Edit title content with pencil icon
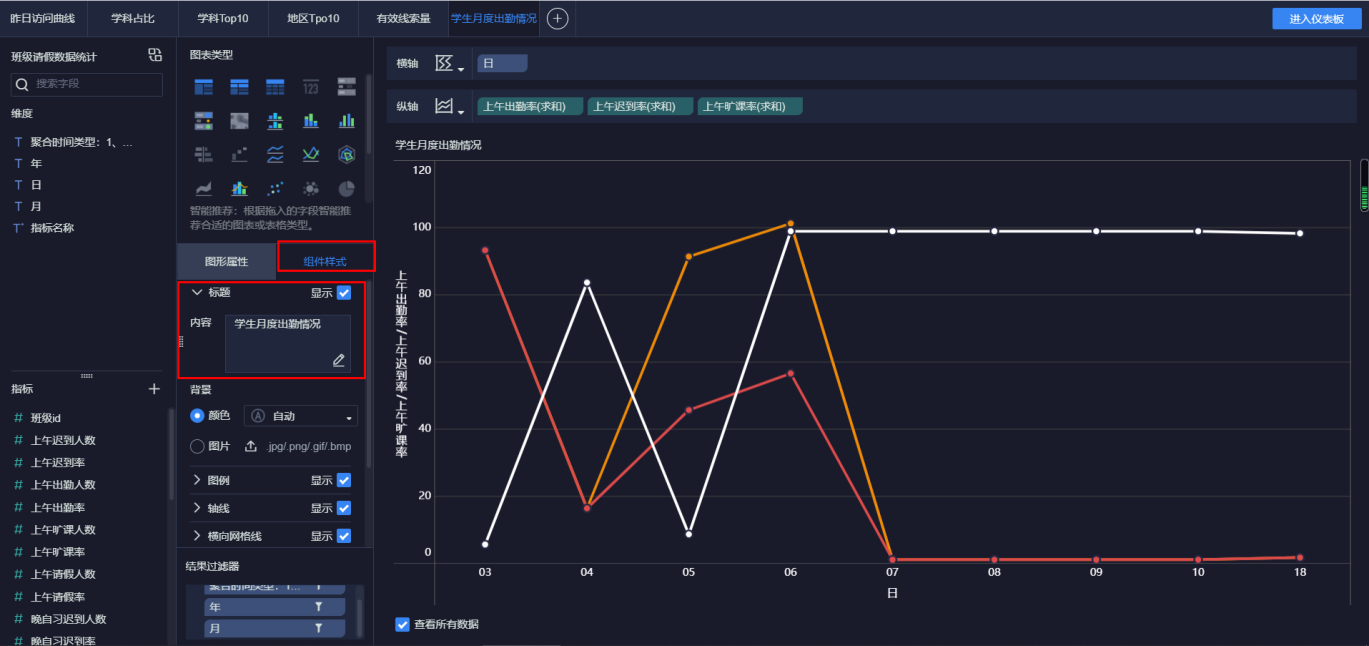Viewport: 1369px width, 646px height. tap(339, 360)
